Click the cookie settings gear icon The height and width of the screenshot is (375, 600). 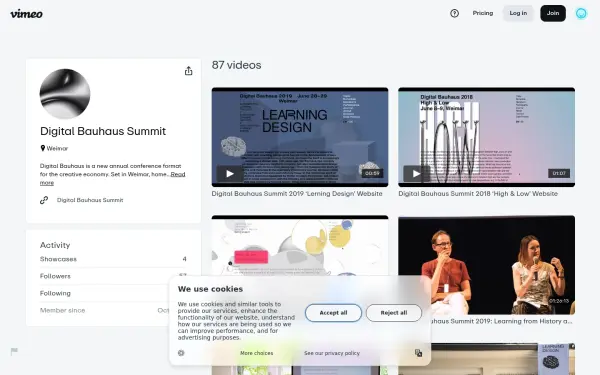181,353
